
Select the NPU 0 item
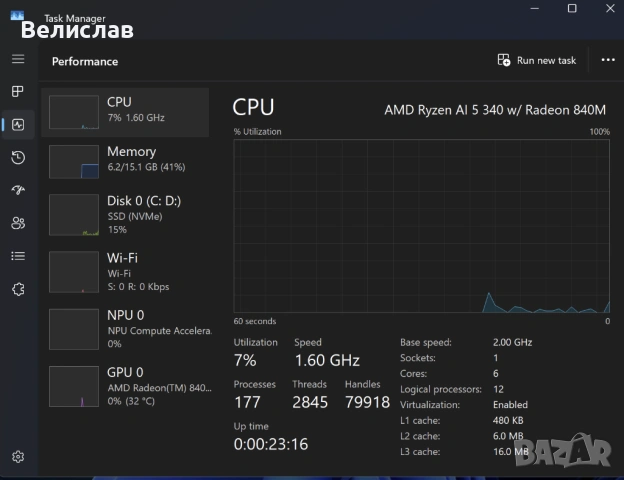[x=126, y=329]
